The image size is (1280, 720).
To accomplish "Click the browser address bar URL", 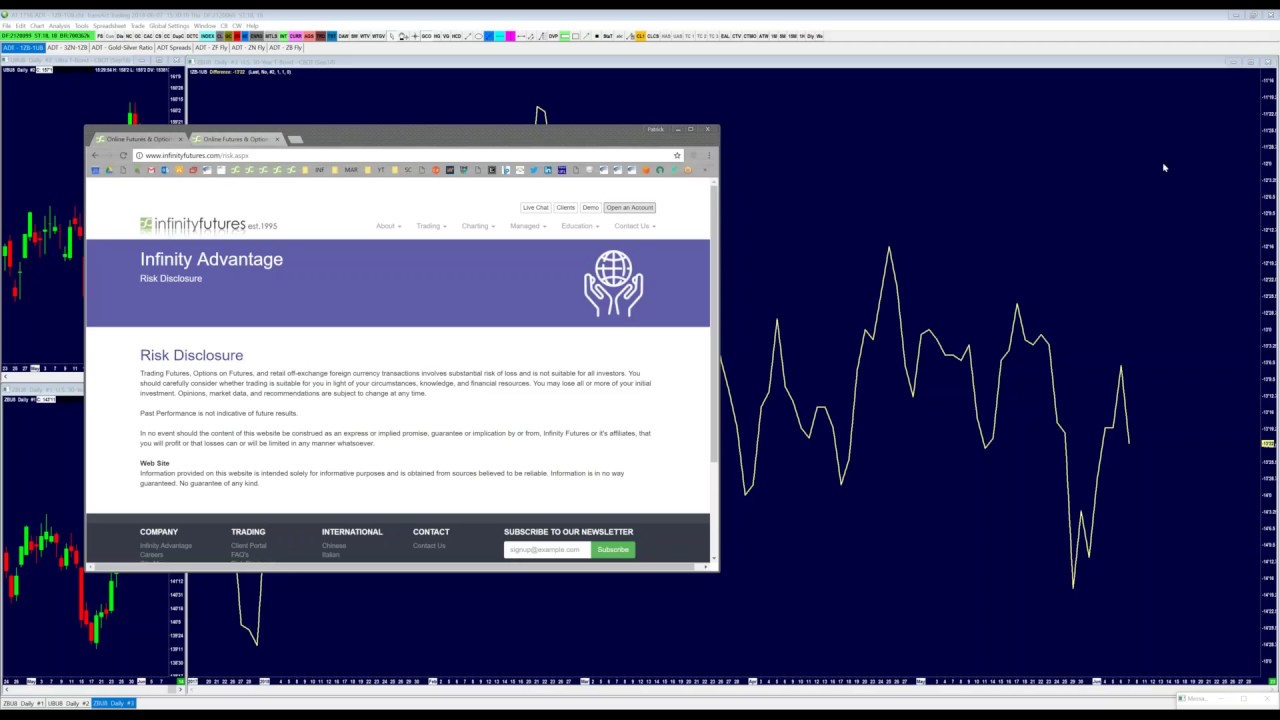I will pos(197,155).
